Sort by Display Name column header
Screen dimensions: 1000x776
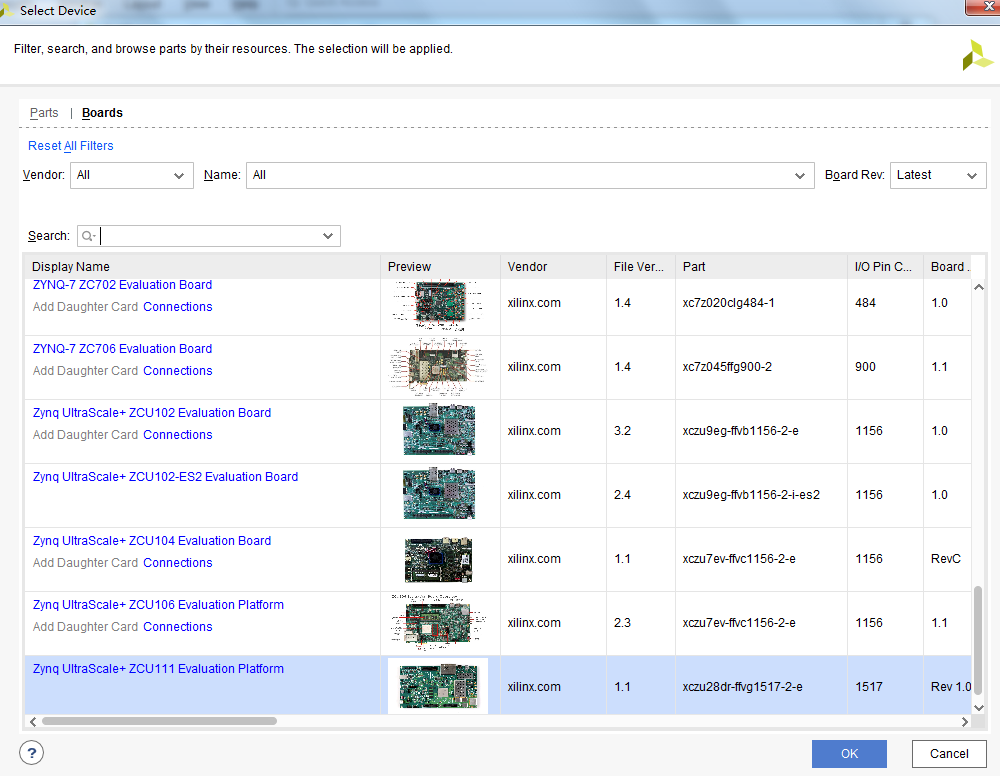point(202,267)
